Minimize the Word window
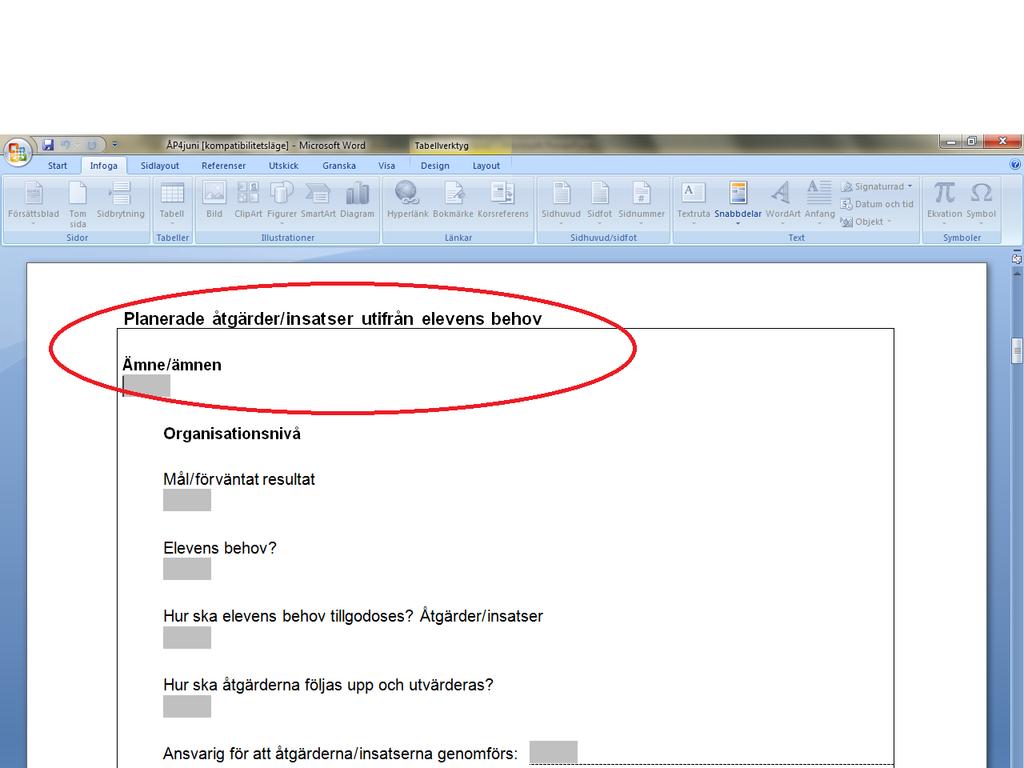 951,141
